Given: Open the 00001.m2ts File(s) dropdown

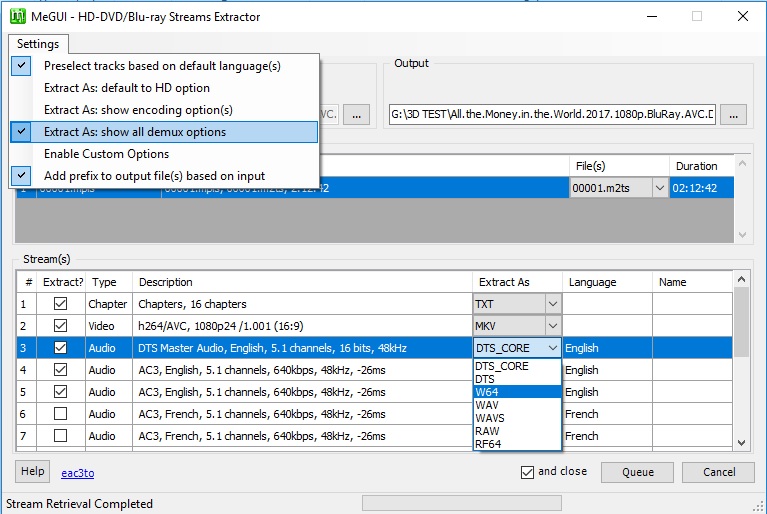Looking at the screenshot, I should point(659,188).
